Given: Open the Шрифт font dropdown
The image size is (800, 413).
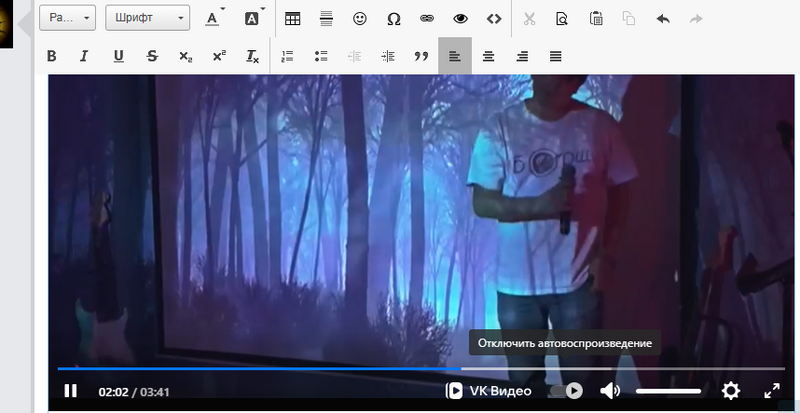Looking at the screenshot, I should click(147, 18).
